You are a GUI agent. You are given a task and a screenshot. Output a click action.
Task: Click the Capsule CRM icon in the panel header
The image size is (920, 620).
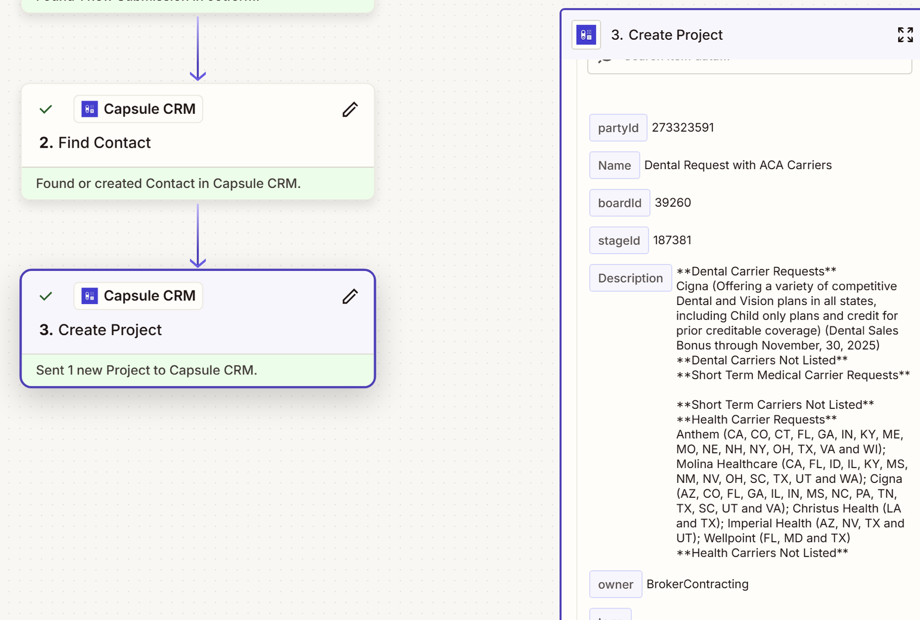(586, 35)
